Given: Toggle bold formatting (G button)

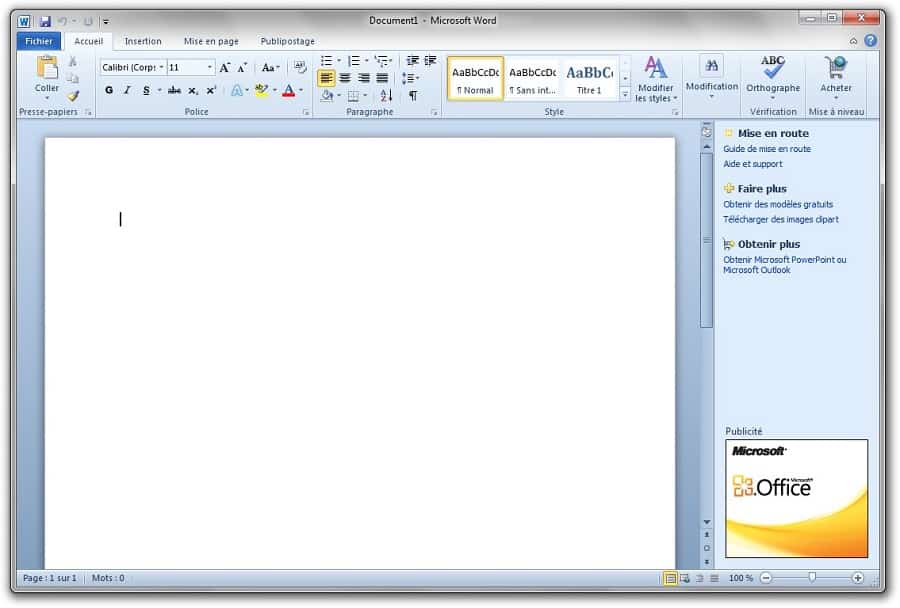Looking at the screenshot, I should pyautogui.click(x=109, y=91).
